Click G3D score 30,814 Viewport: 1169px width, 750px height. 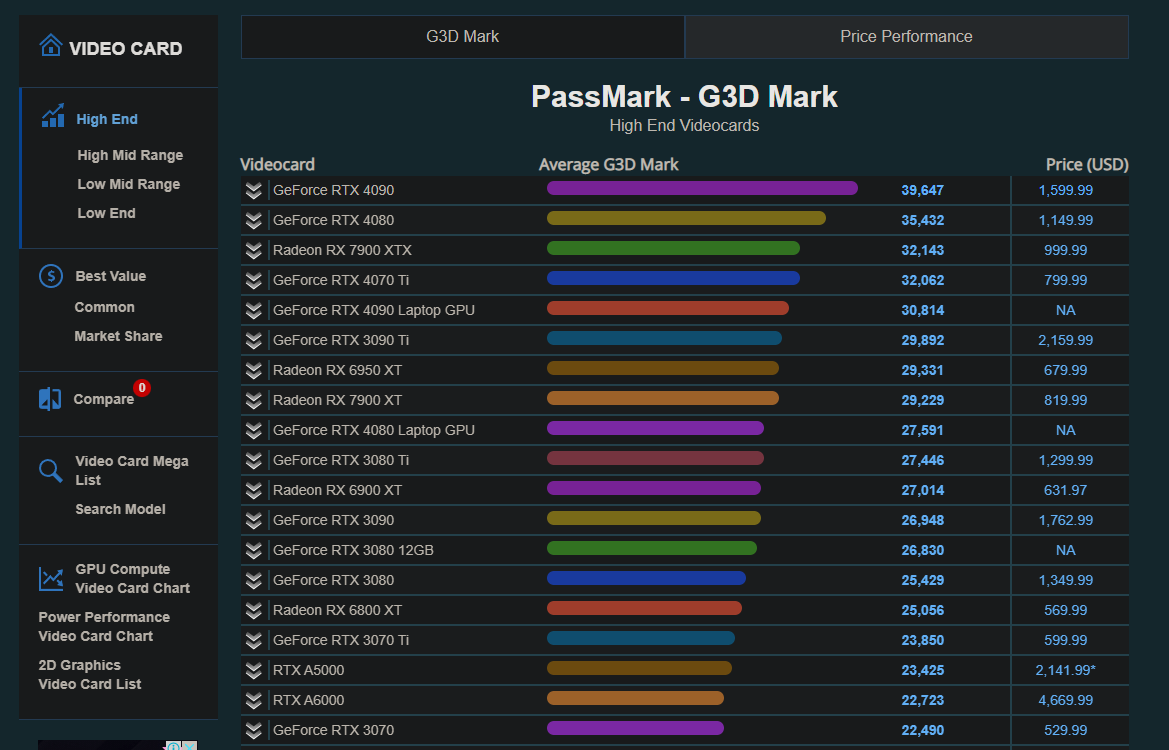[x=922, y=310]
